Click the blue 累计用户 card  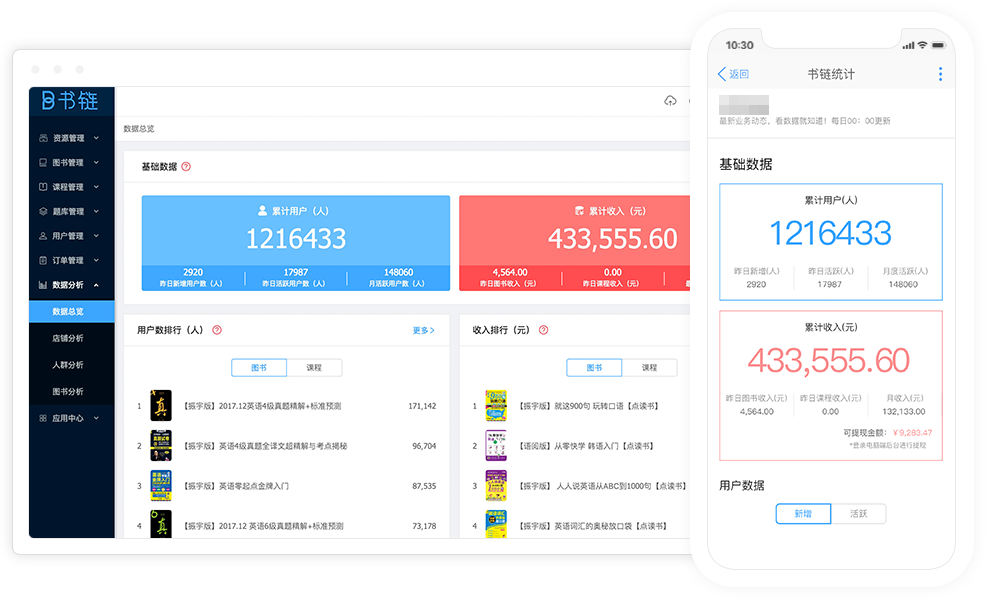pos(295,242)
